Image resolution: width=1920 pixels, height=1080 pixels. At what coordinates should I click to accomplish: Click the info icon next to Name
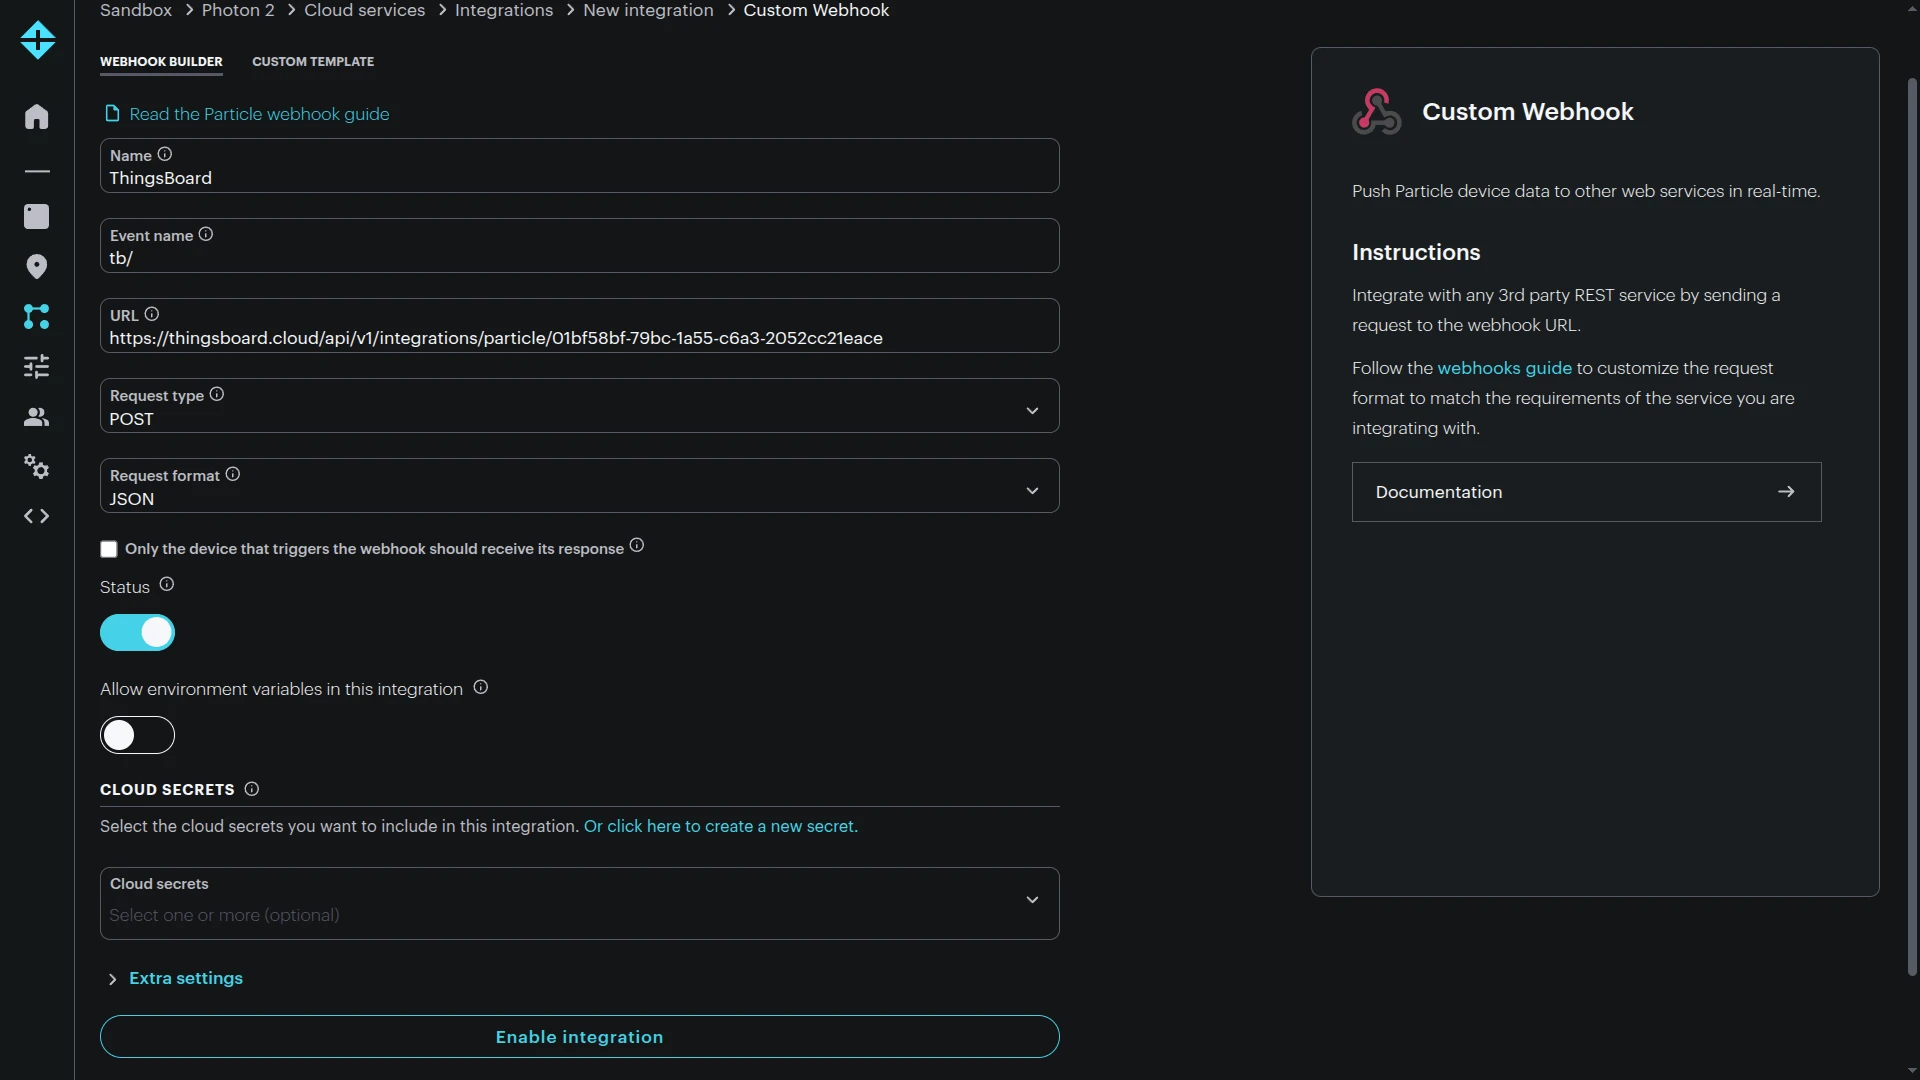point(165,154)
